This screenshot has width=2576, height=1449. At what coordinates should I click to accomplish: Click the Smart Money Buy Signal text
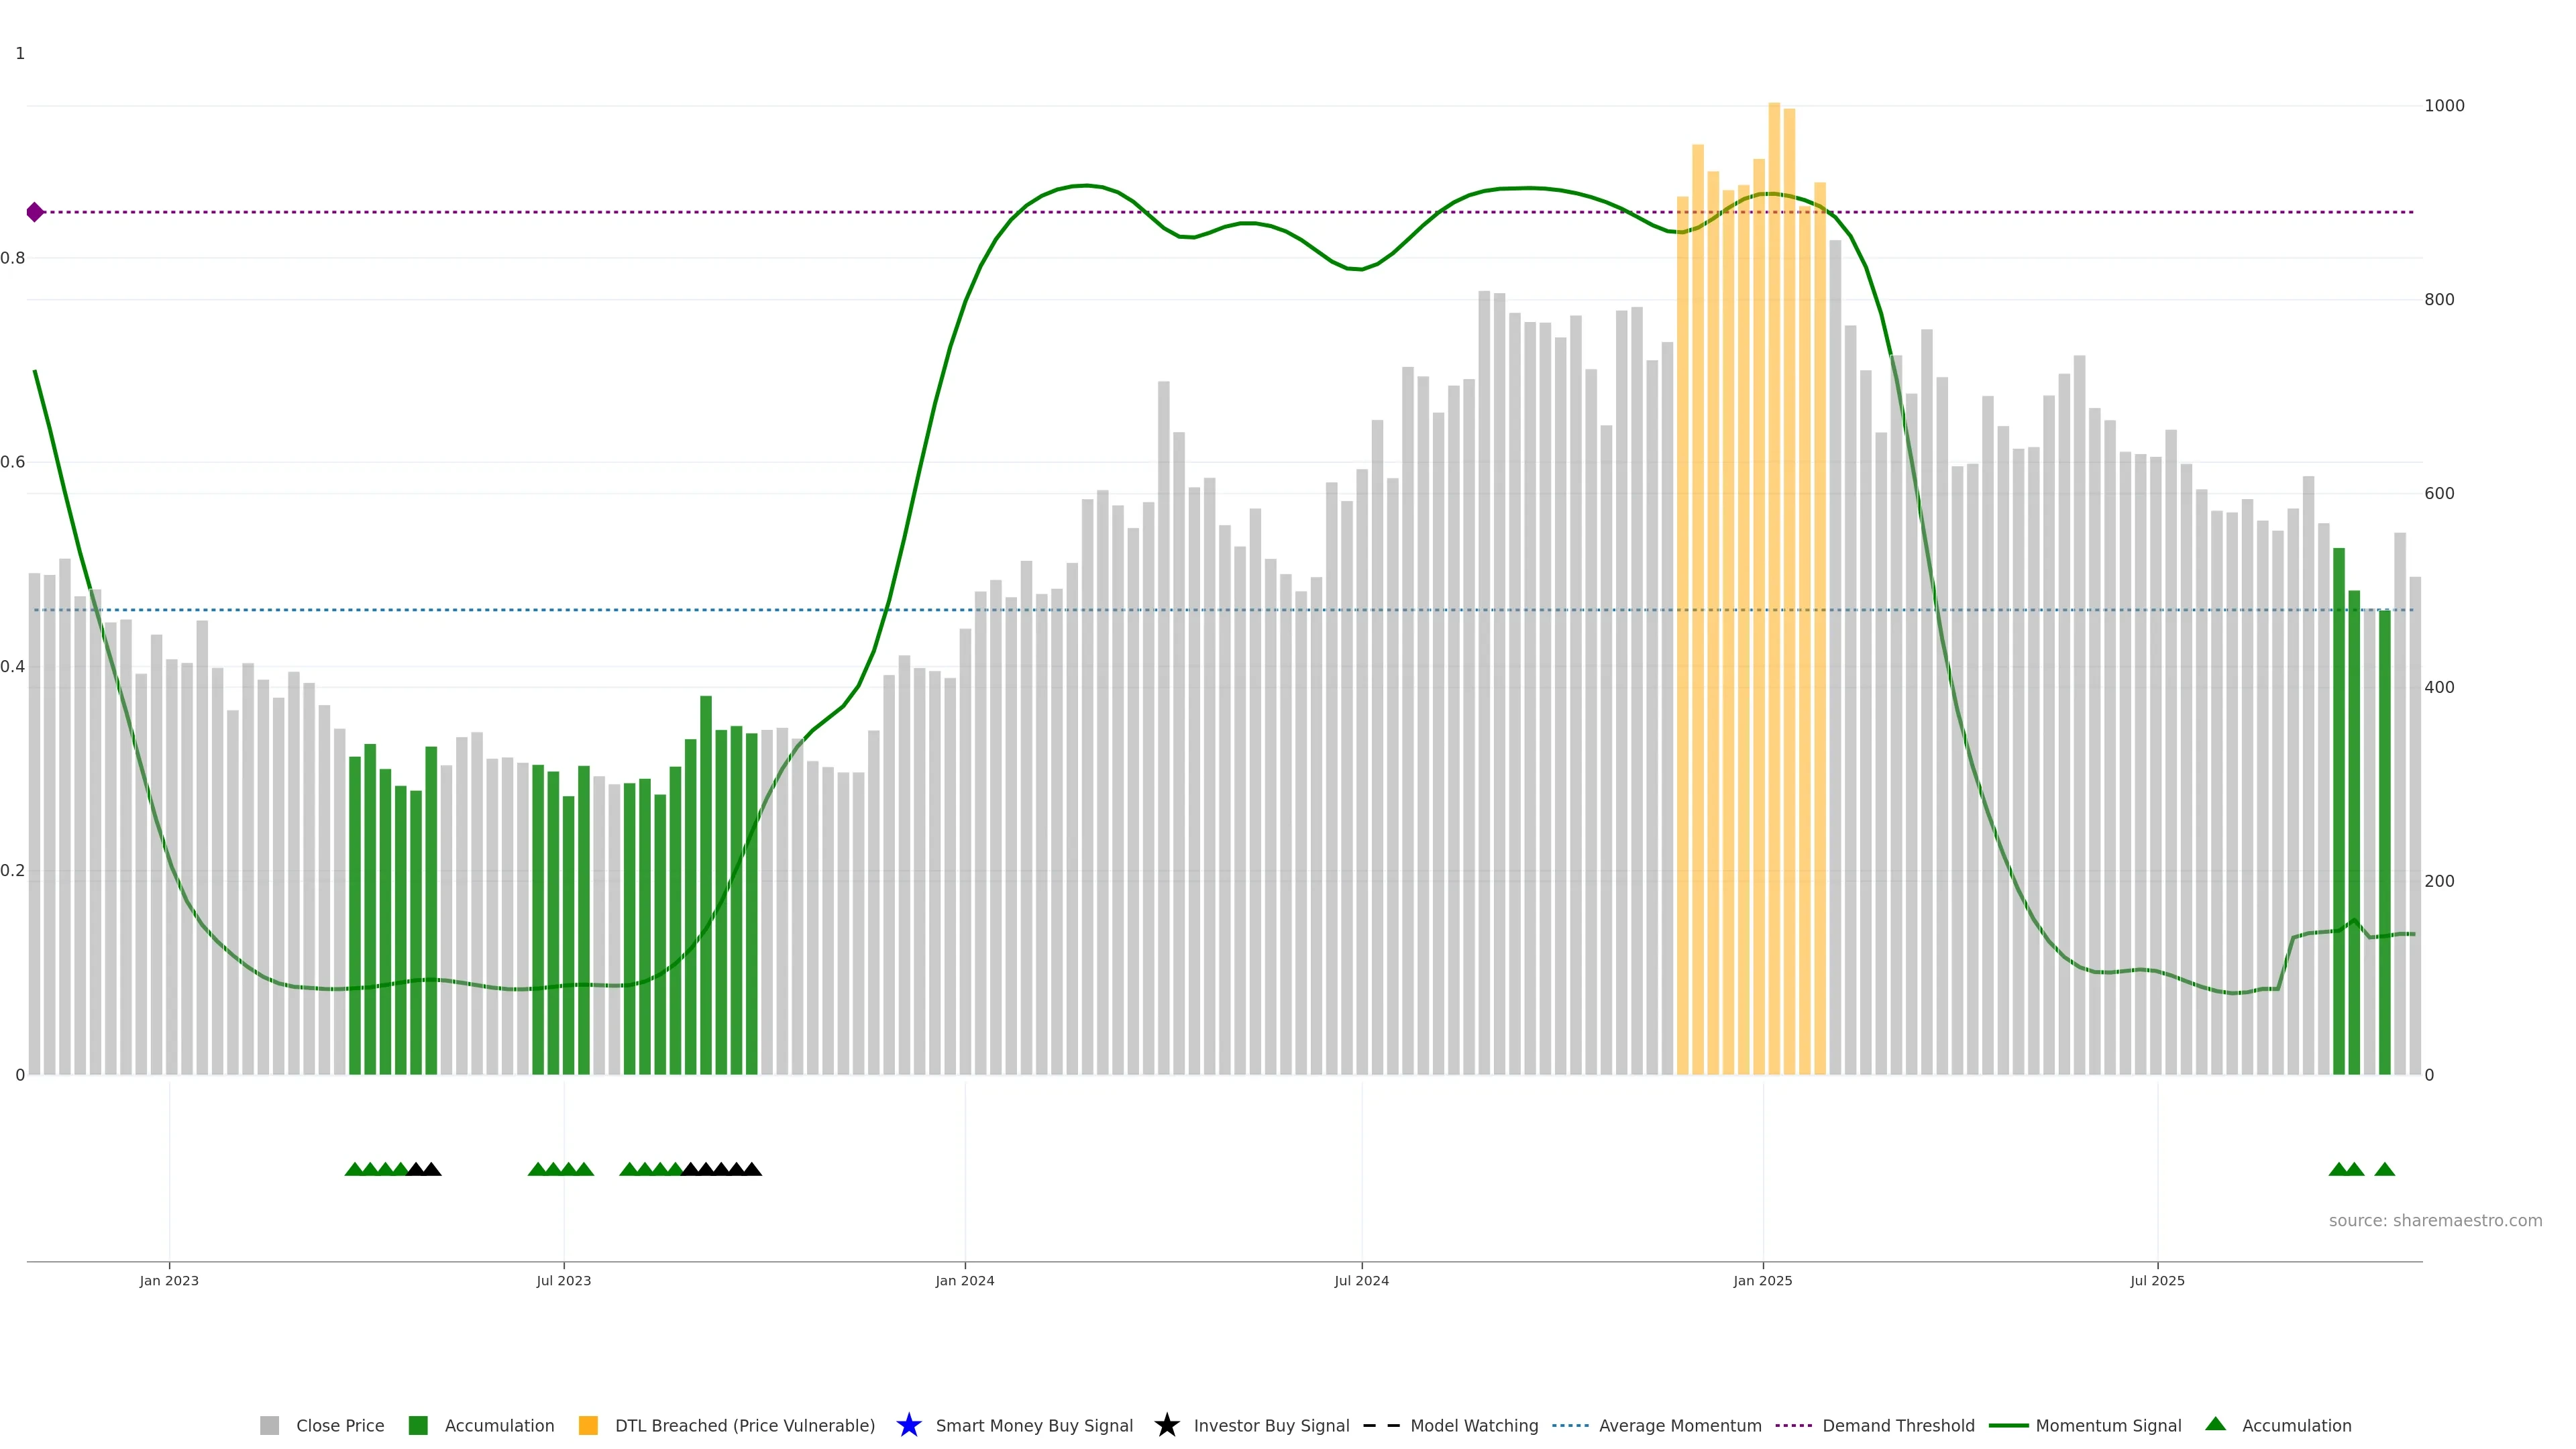(1034, 1425)
